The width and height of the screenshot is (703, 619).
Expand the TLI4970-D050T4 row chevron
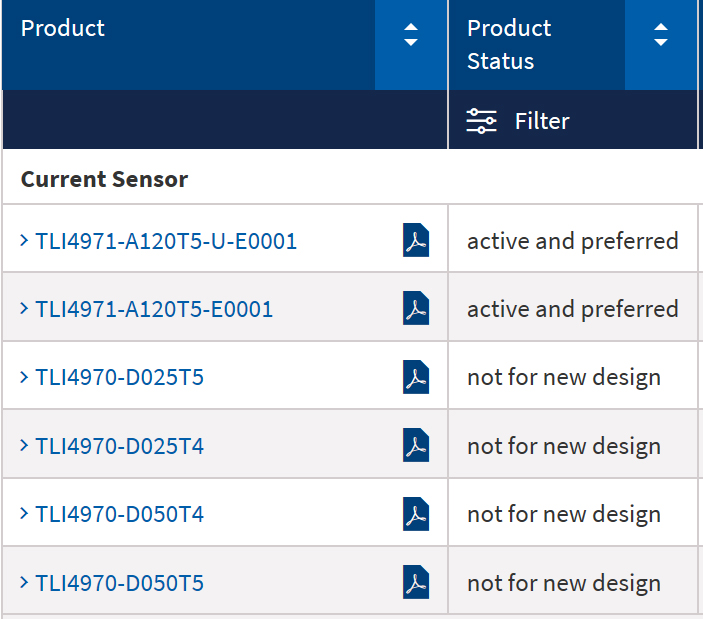click(x=24, y=514)
